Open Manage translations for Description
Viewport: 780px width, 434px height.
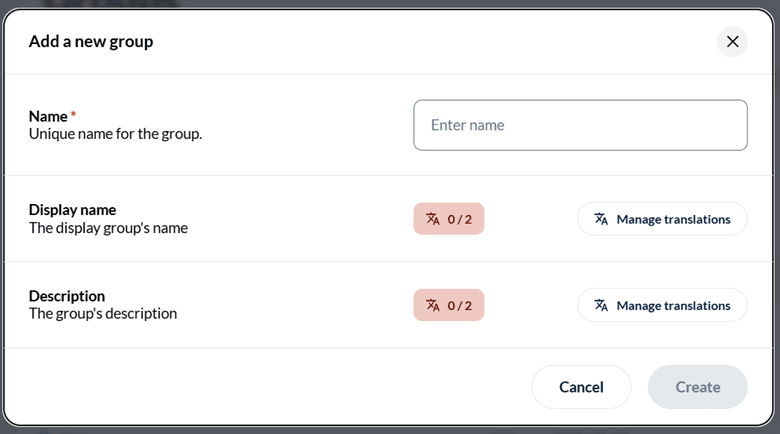pos(662,305)
